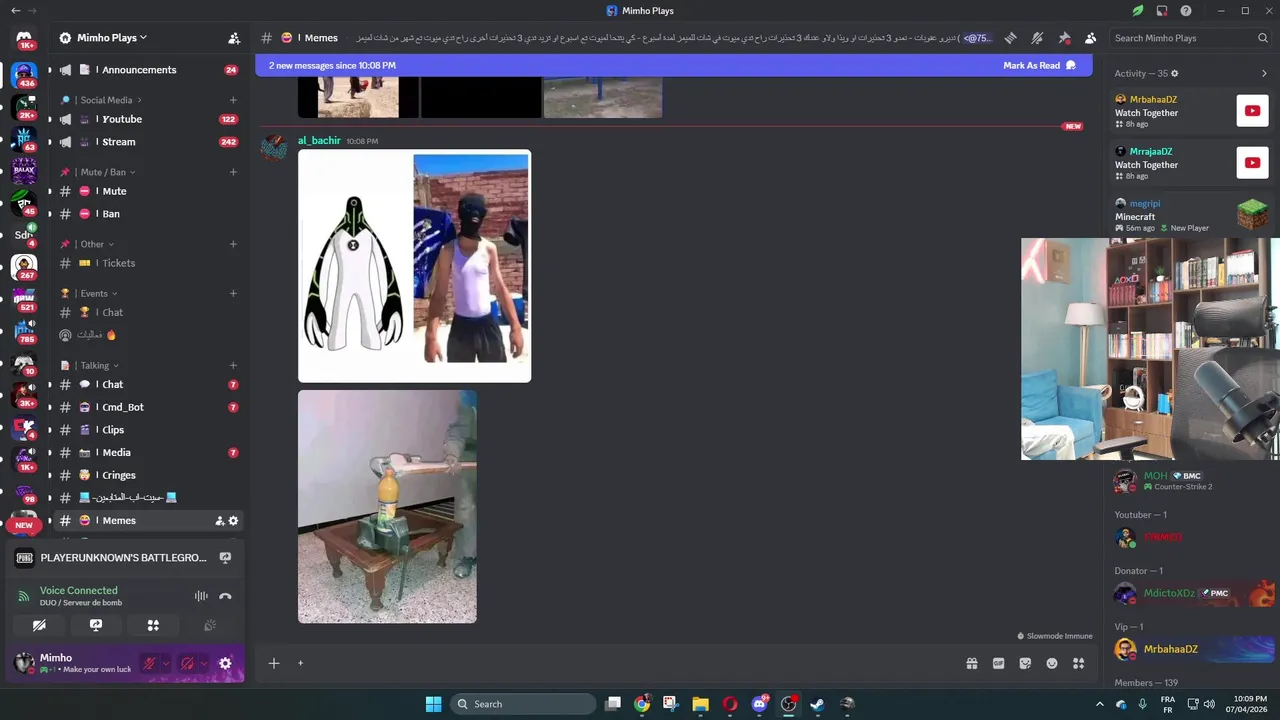Click the message attachment plus button

(273, 663)
